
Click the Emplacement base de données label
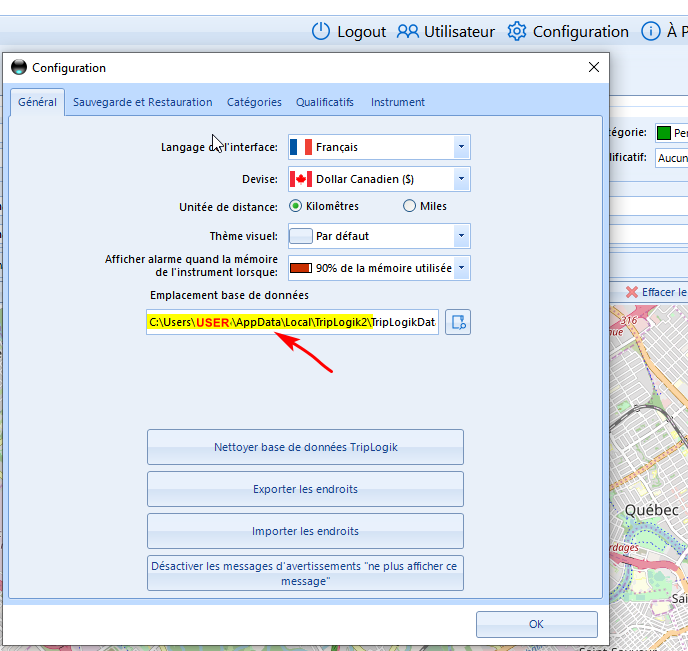(229, 295)
